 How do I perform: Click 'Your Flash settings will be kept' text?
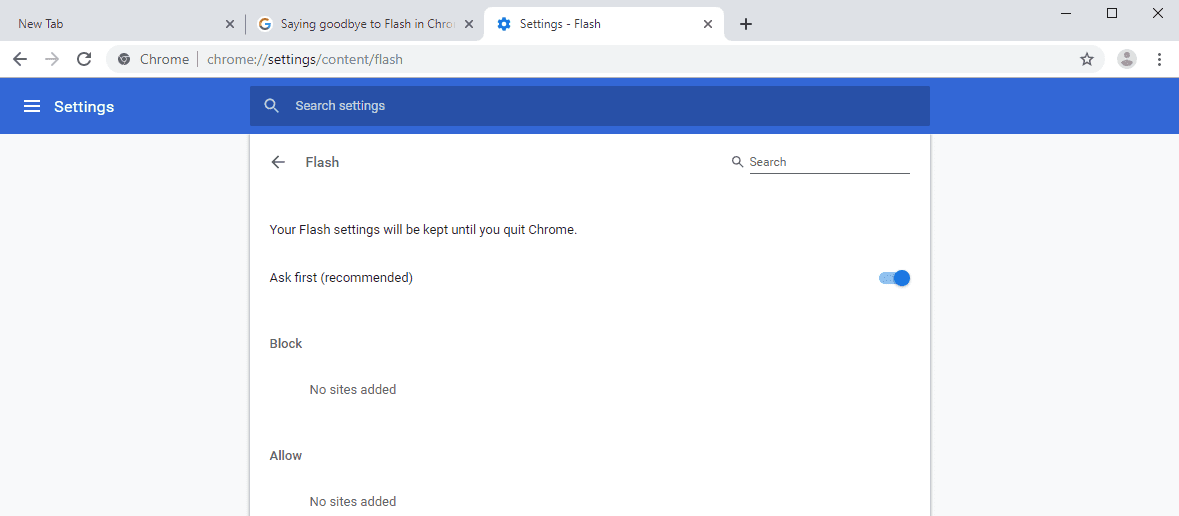point(423,230)
